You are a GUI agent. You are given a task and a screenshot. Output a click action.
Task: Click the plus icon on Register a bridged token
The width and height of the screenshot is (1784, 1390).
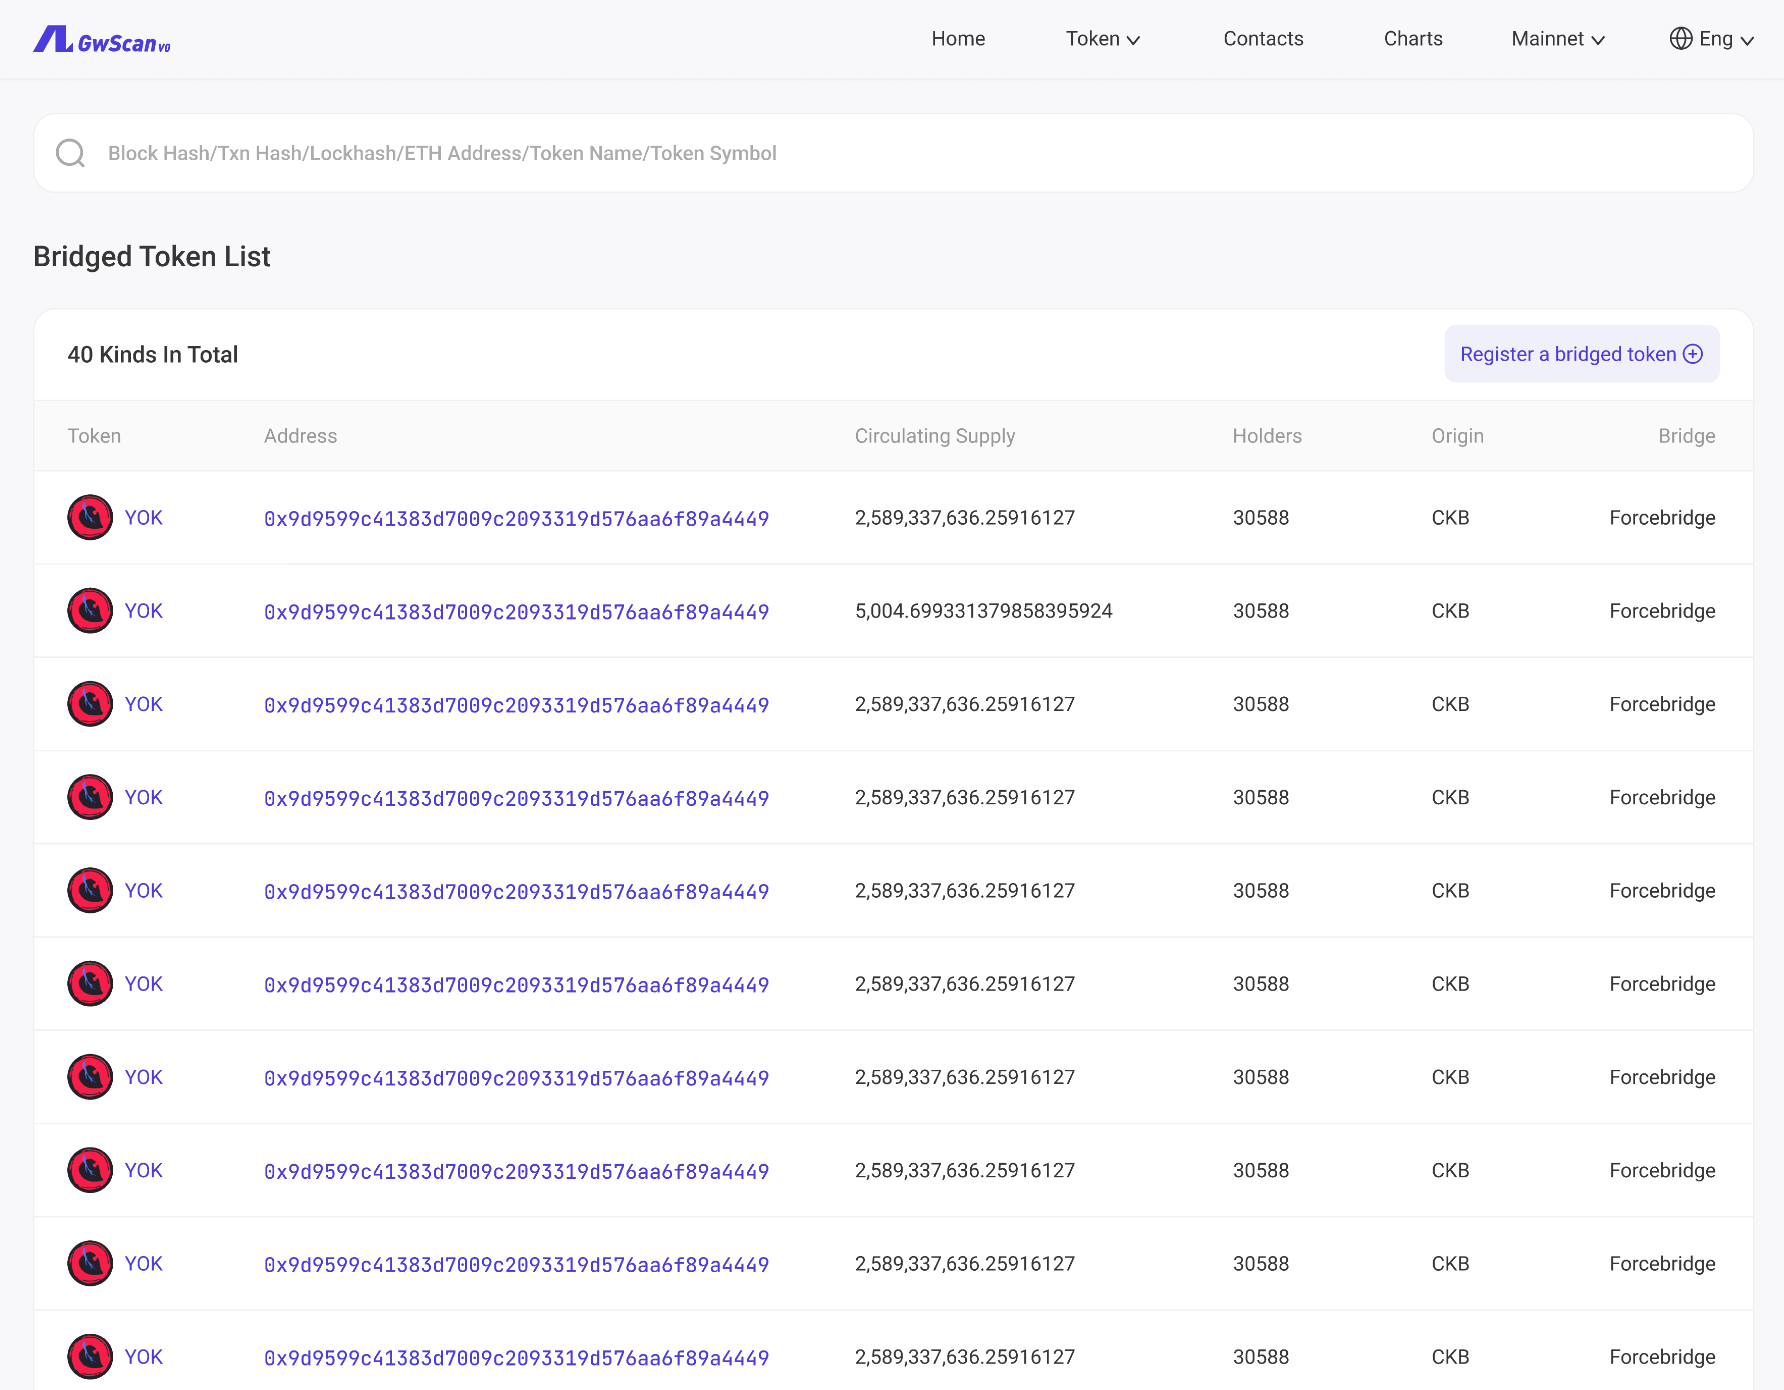coord(1692,354)
